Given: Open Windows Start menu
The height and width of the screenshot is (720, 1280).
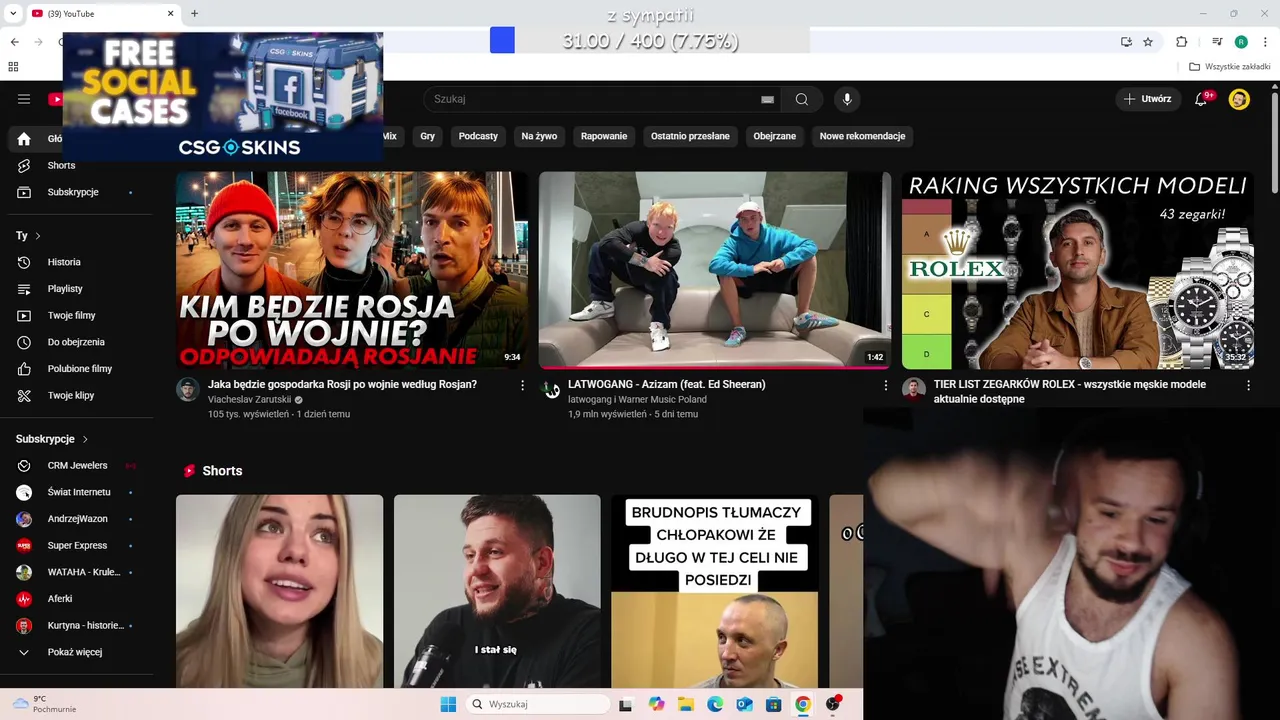Looking at the screenshot, I should [448, 704].
